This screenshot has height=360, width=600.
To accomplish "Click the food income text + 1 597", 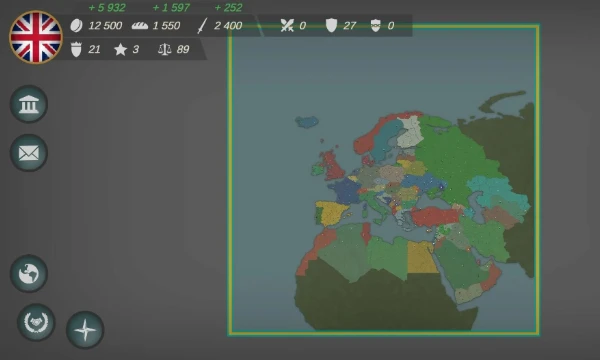I will [171, 8].
